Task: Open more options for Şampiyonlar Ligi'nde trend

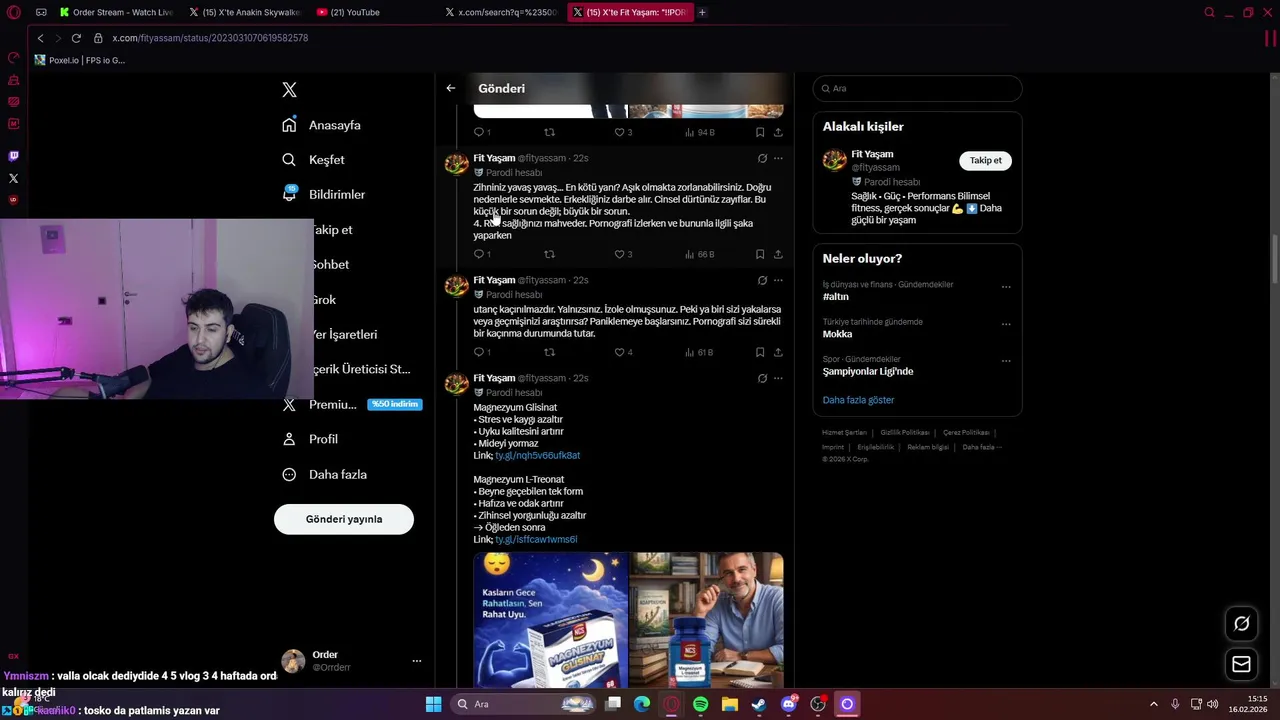Action: tap(1006, 360)
